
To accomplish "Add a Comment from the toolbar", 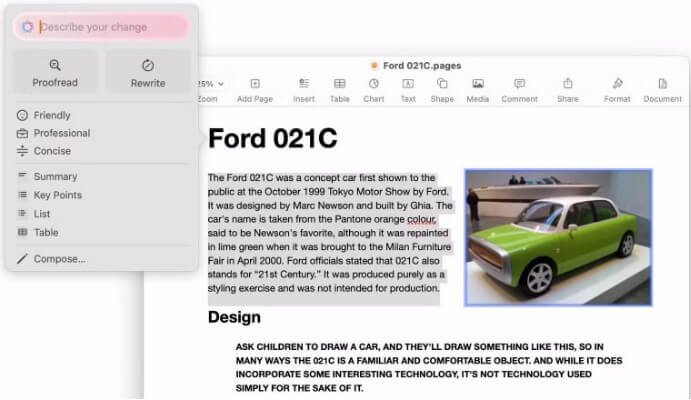I will pyautogui.click(x=520, y=84).
